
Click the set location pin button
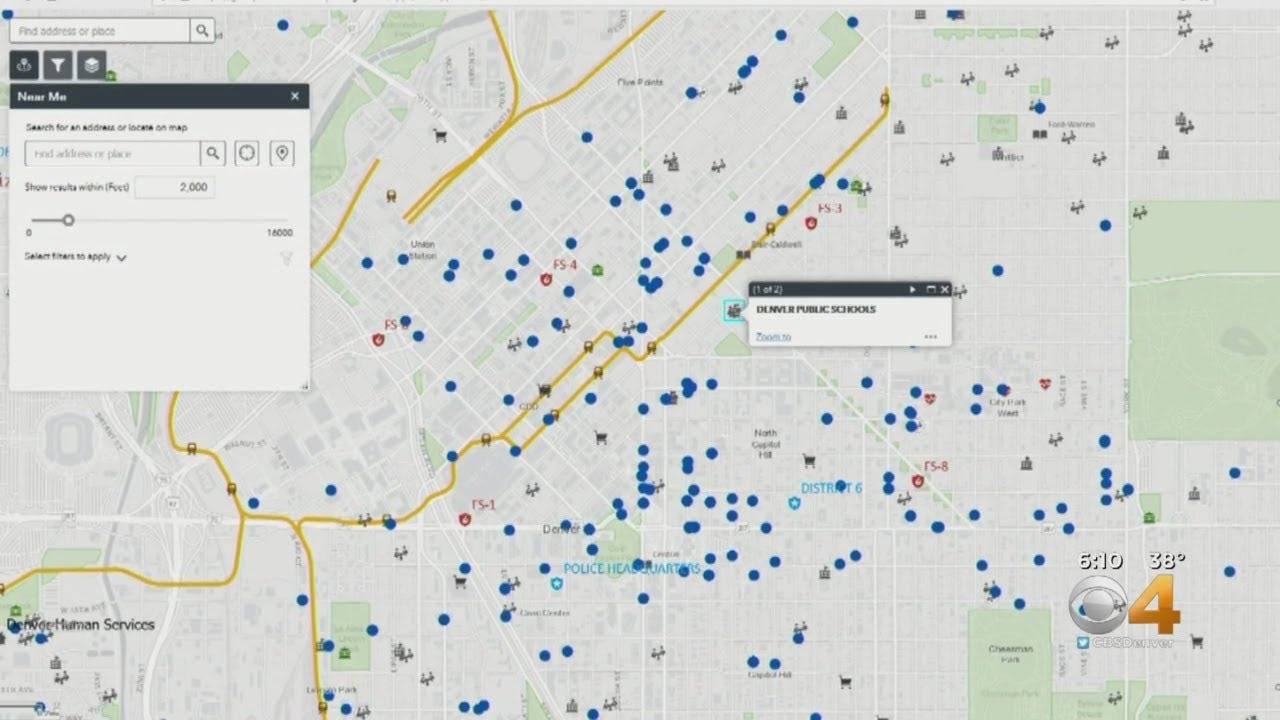[x=282, y=154]
